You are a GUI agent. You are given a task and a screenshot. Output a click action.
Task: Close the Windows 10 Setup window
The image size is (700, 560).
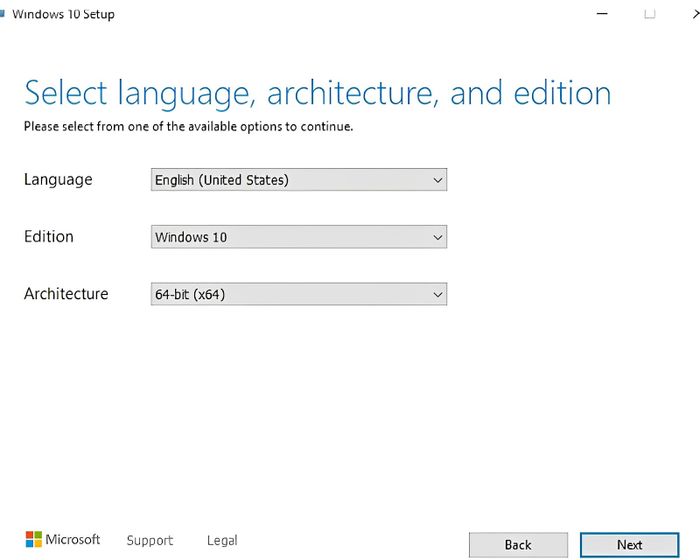tap(696, 14)
